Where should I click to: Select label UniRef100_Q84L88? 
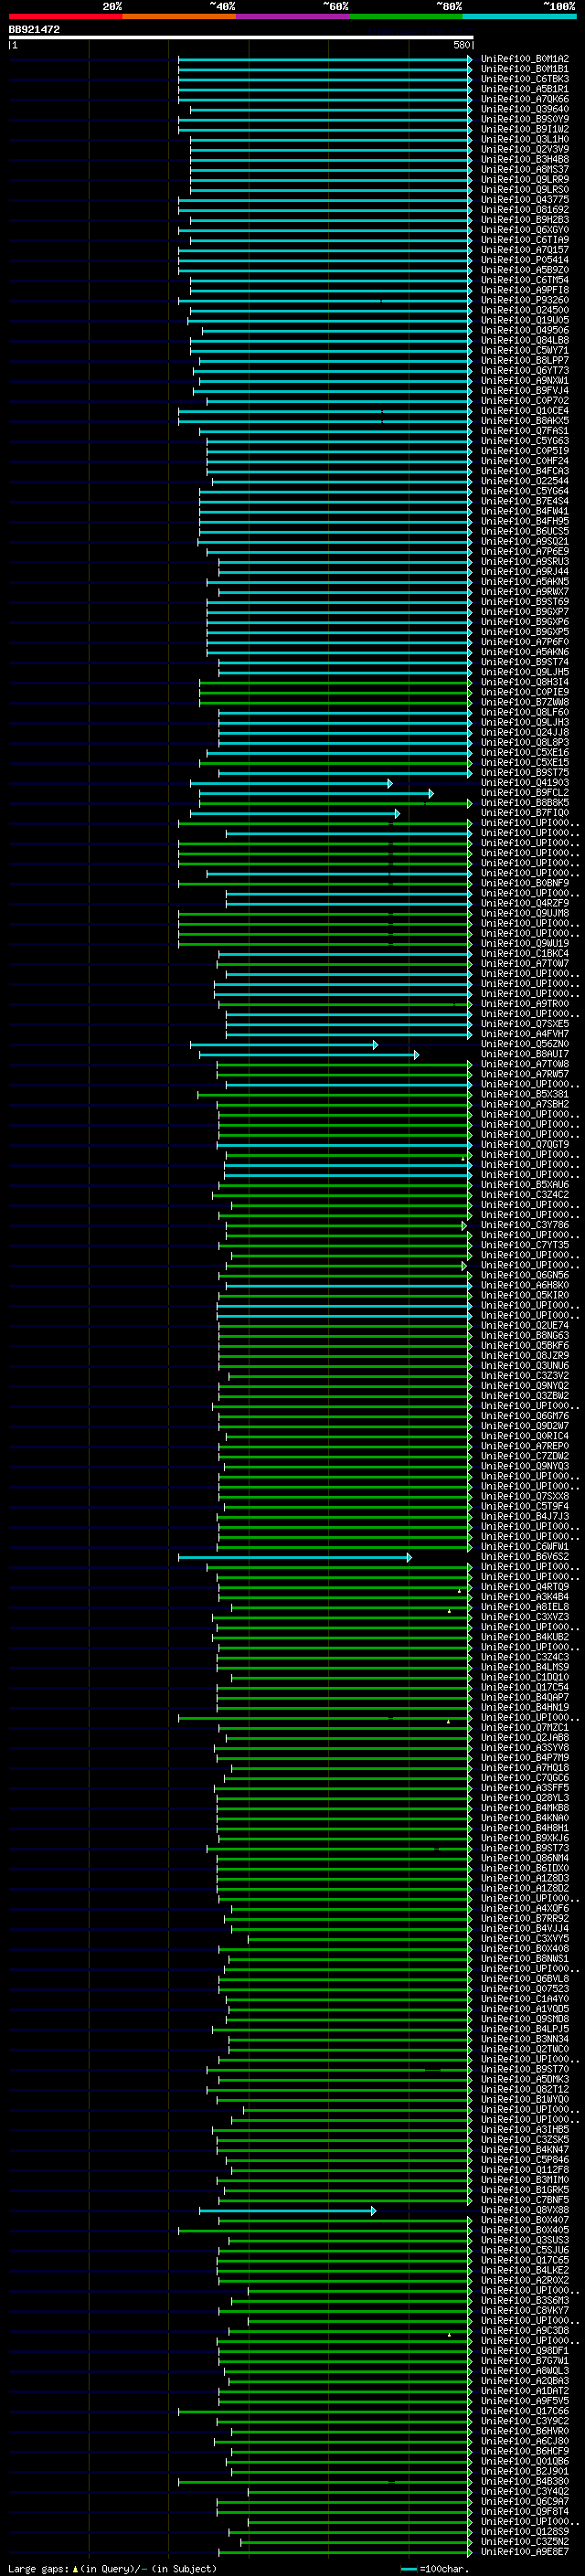tap(524, 340)
